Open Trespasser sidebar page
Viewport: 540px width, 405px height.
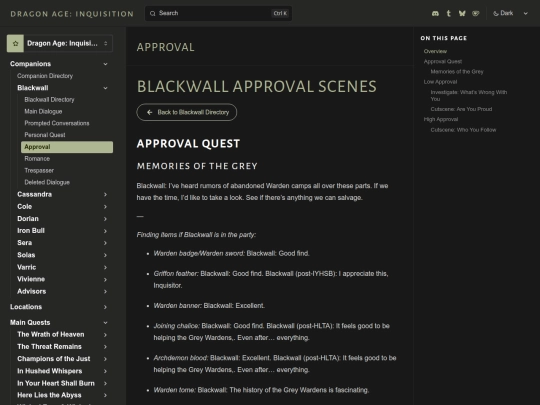point(39,170)
